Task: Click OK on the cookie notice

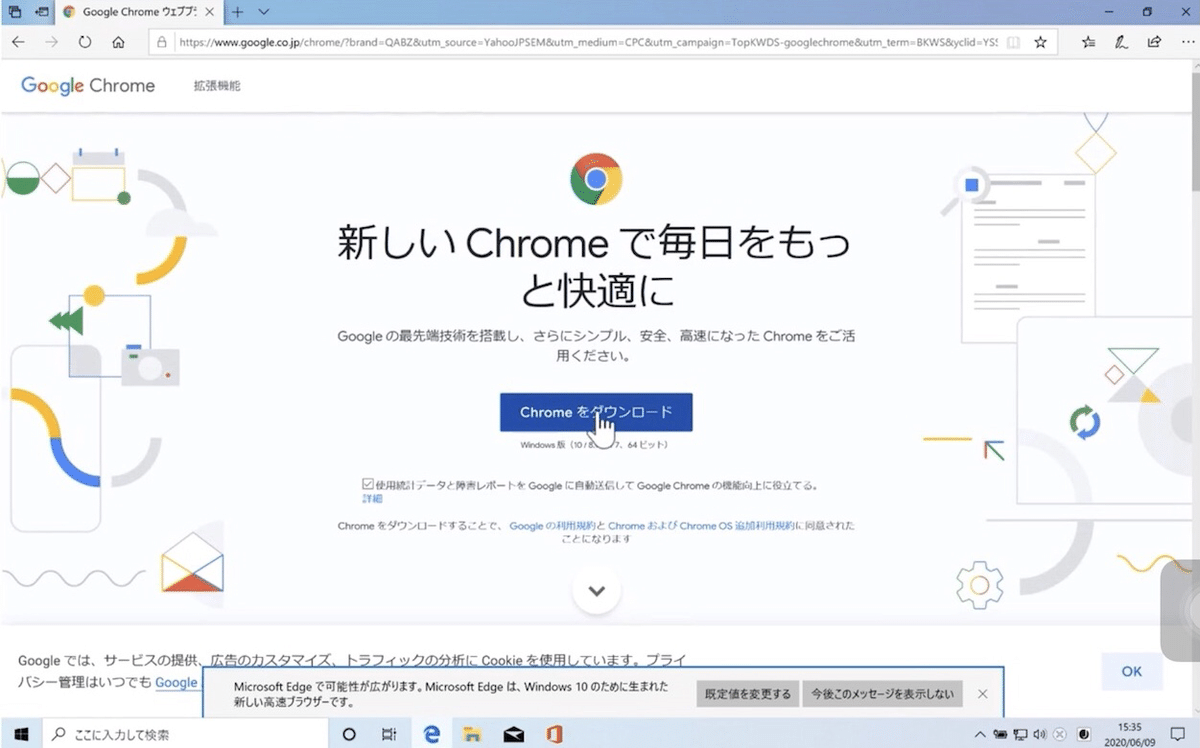Action: [x=1132, y=671]
